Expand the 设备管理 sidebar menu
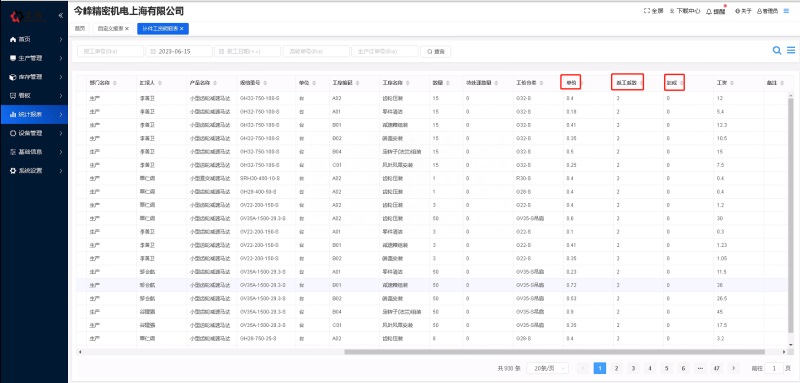The height and width of the screenshot is (383, 800). click(34, 133)
